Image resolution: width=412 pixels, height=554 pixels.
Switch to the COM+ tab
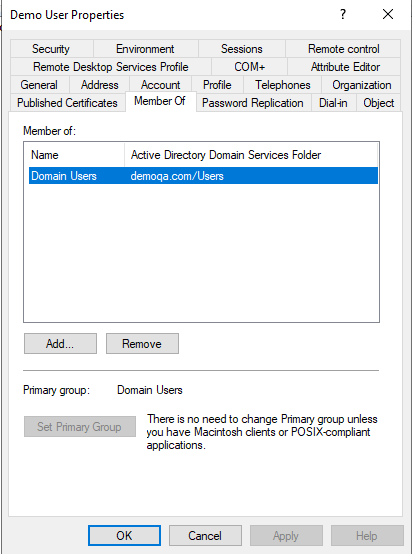(x=249, y=67)
